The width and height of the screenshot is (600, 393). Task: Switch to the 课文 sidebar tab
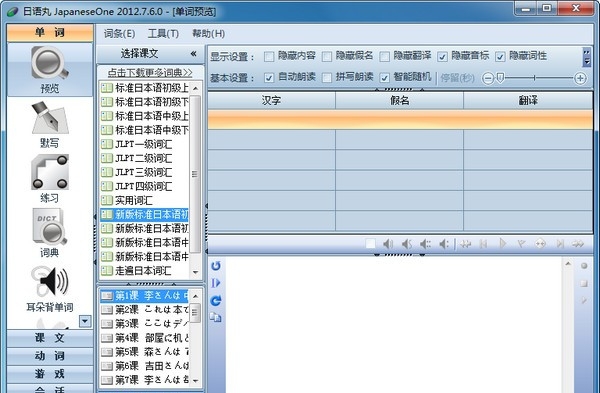(50, 338)
